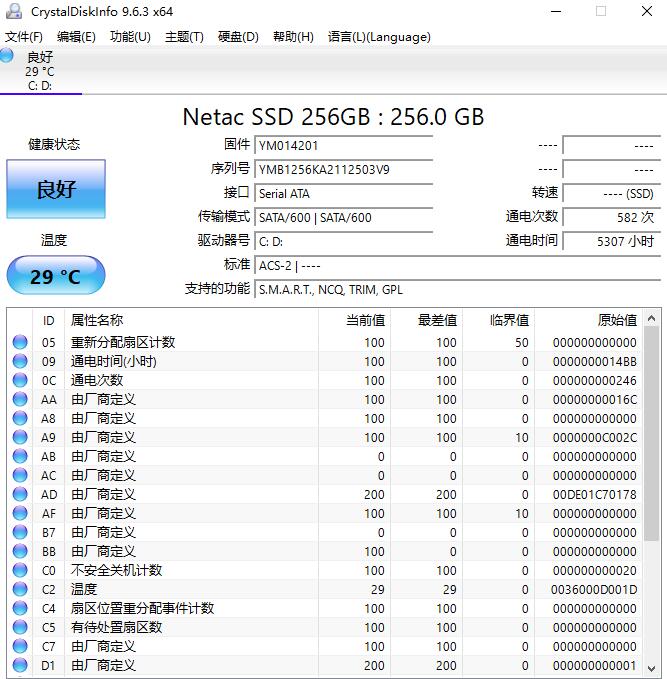
Task: Click status orb for C0 不安全关机计数
Action: point(20,570)
